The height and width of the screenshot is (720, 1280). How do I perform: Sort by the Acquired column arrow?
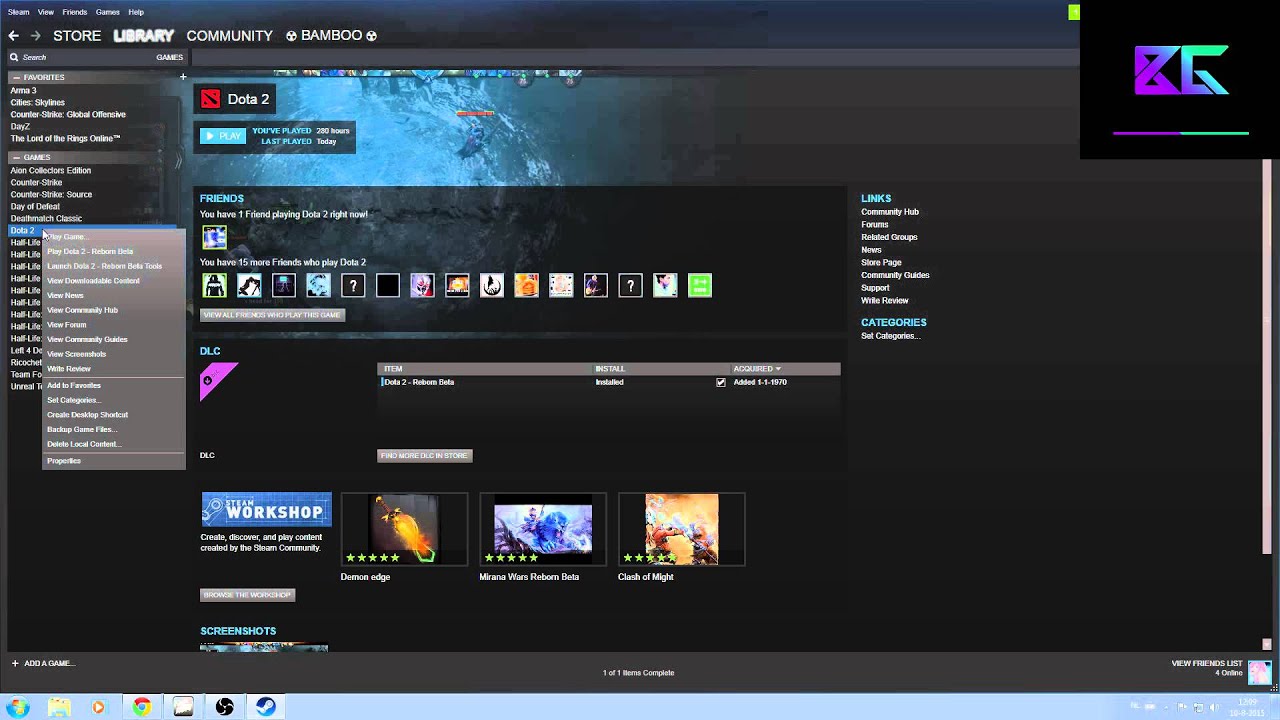point(778,369)
